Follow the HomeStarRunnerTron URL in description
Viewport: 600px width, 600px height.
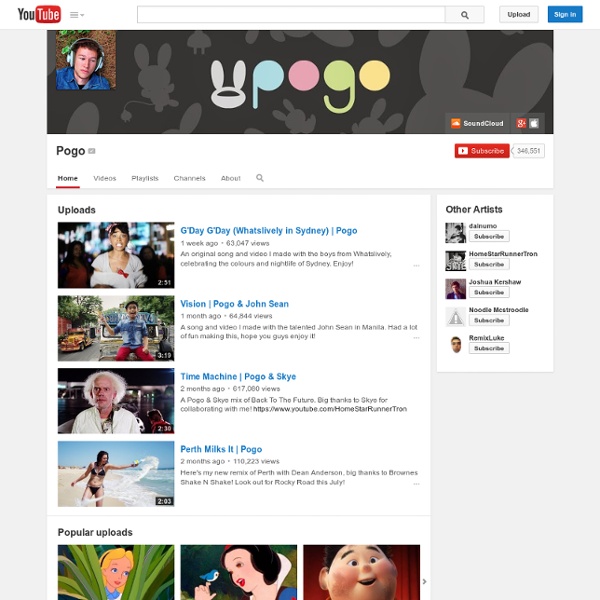330,409
